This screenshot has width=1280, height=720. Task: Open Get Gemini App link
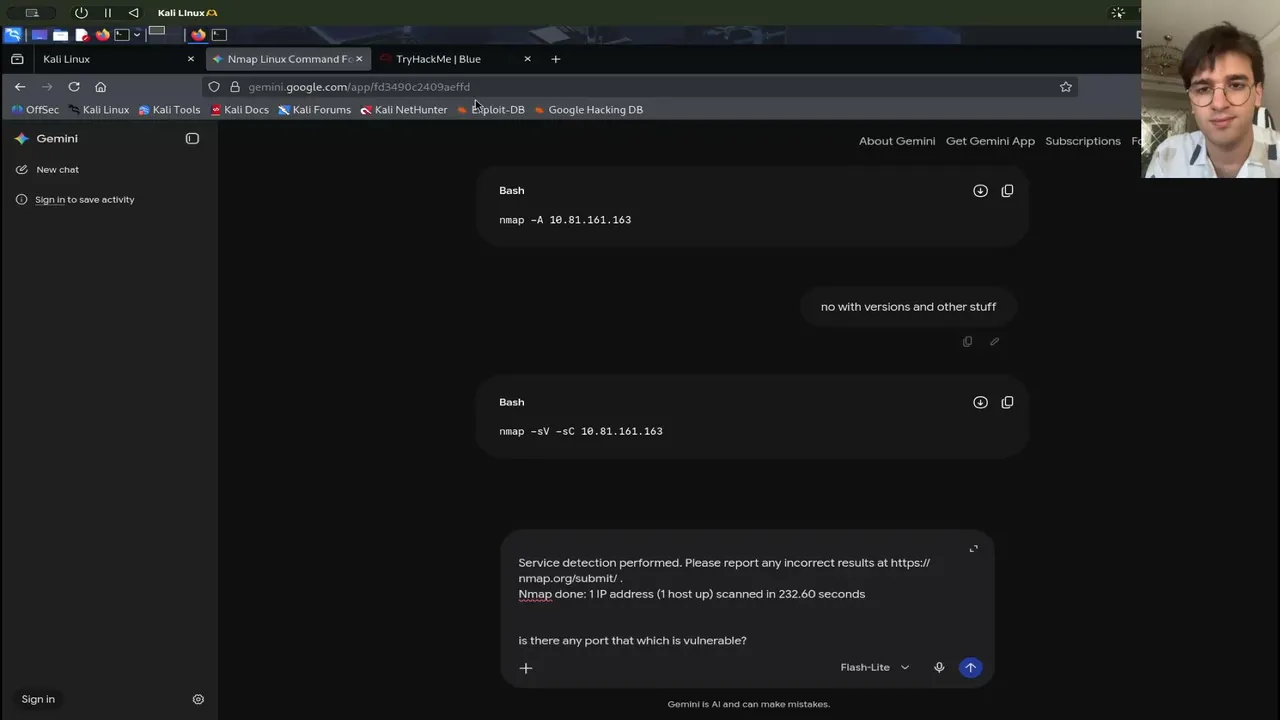tap(990, 141)
